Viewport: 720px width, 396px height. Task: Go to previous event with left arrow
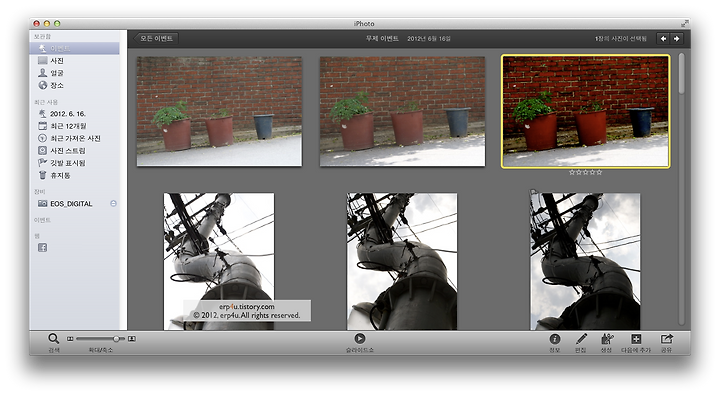coord(663,39)
